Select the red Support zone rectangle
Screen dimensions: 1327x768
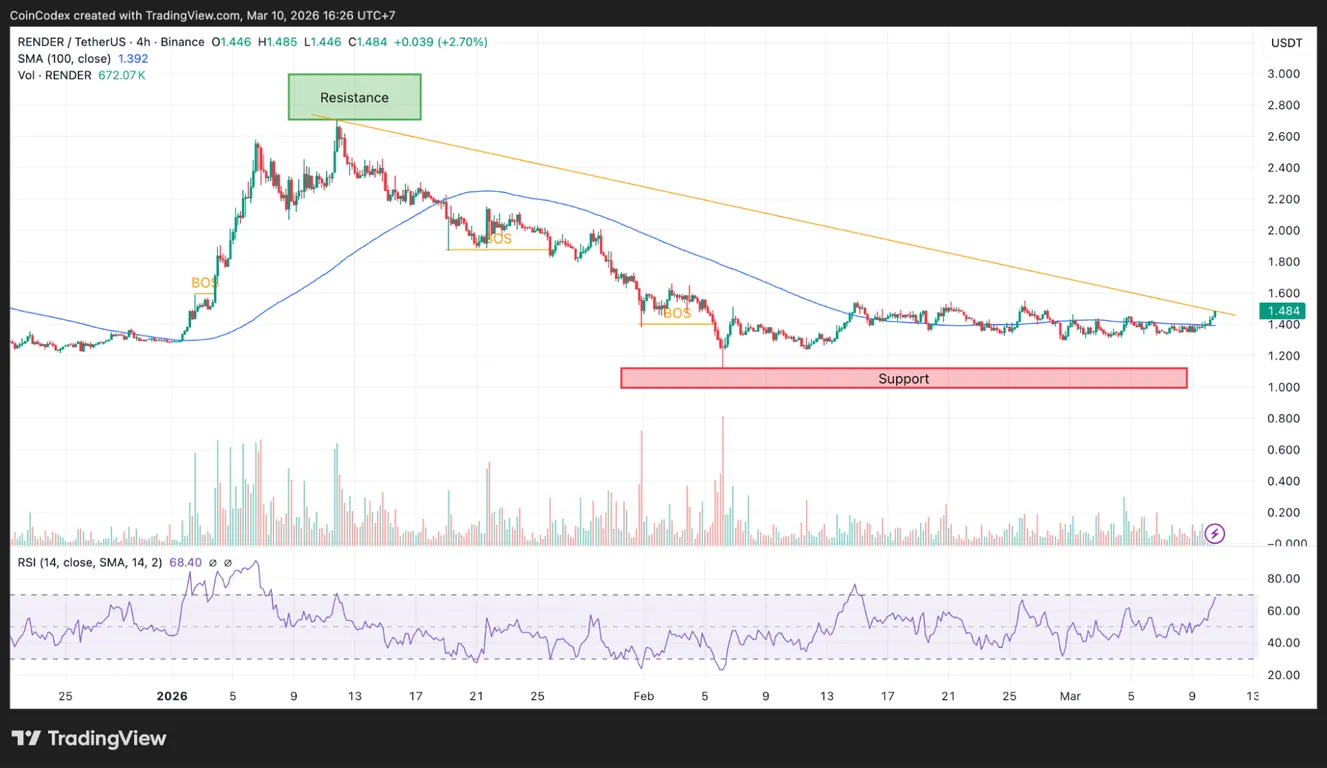pos(904,378)
